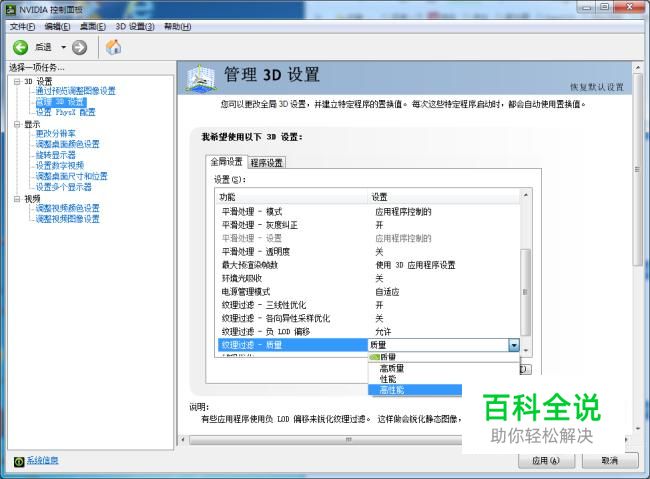Select 环境光吸收 row
Screen dimensions: 650x479
coord(369,278)
